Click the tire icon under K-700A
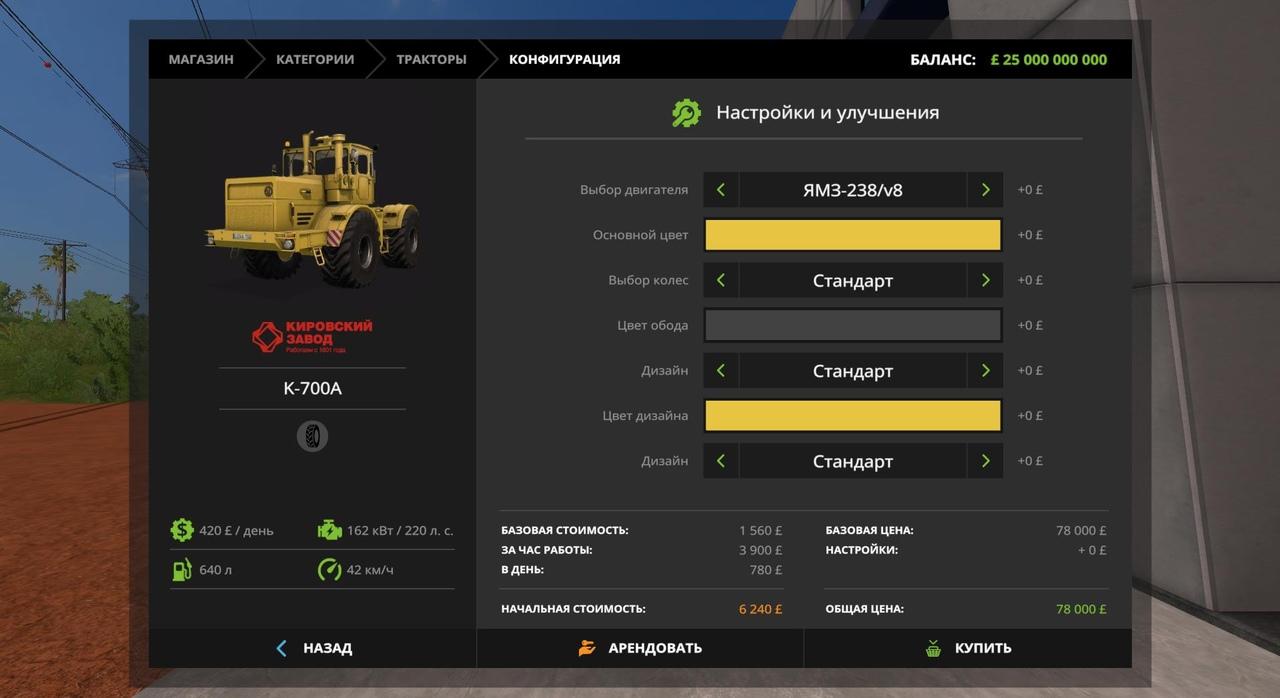1280x698 pixels. [x=312, y=436]
